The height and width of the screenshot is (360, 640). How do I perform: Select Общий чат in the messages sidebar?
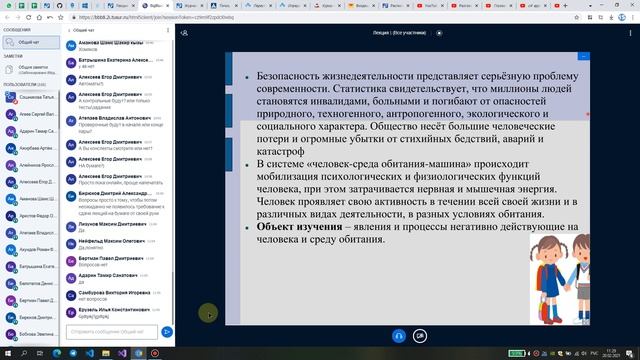click(31, 42)
